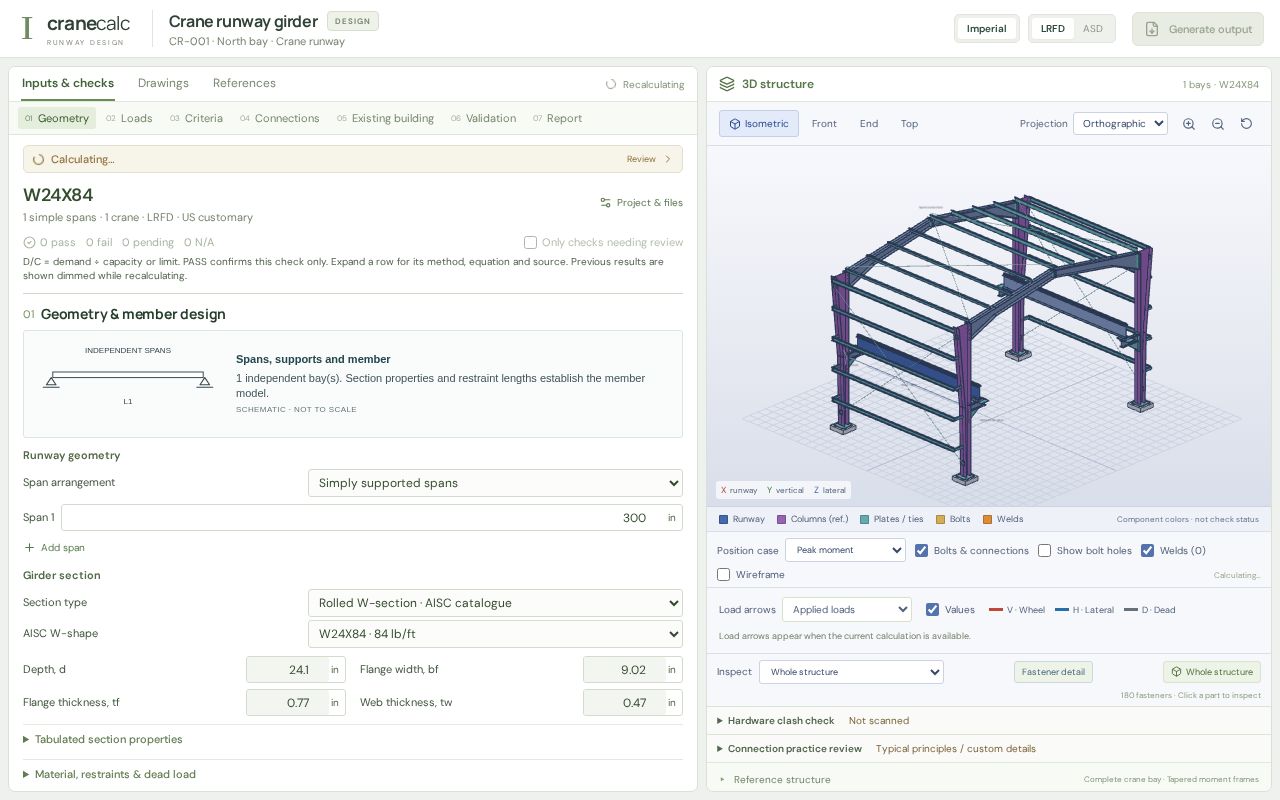The width and height of the screenshot is (1280, 800).
Task: Open the Position case dropdown
Action: click(x=845, y=551)
